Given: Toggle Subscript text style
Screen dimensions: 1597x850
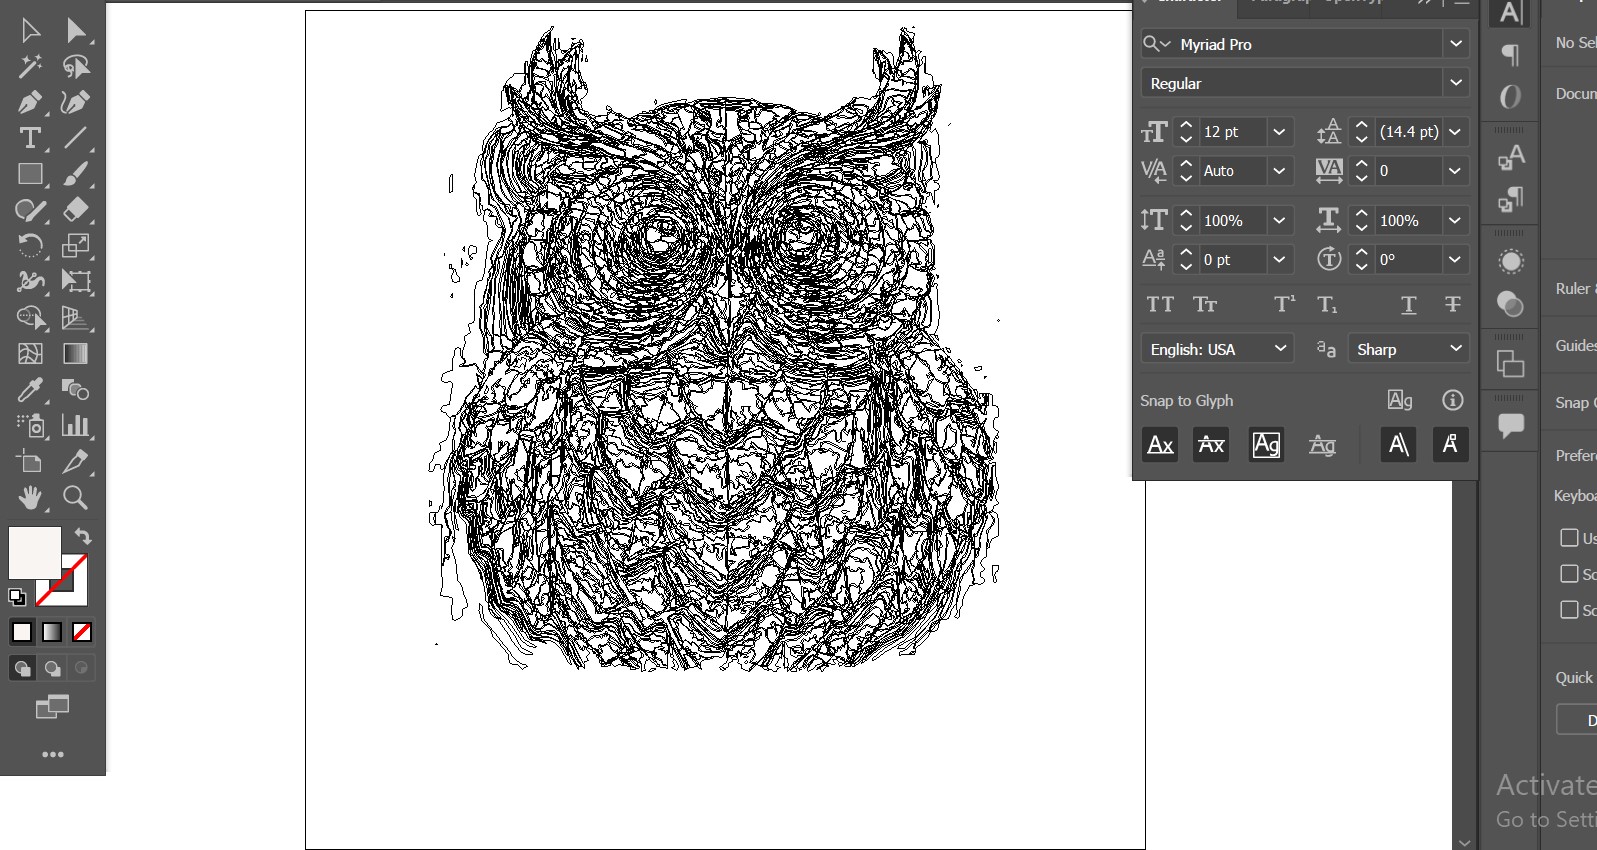Looking at the screenshot, I should point(1327,305).
